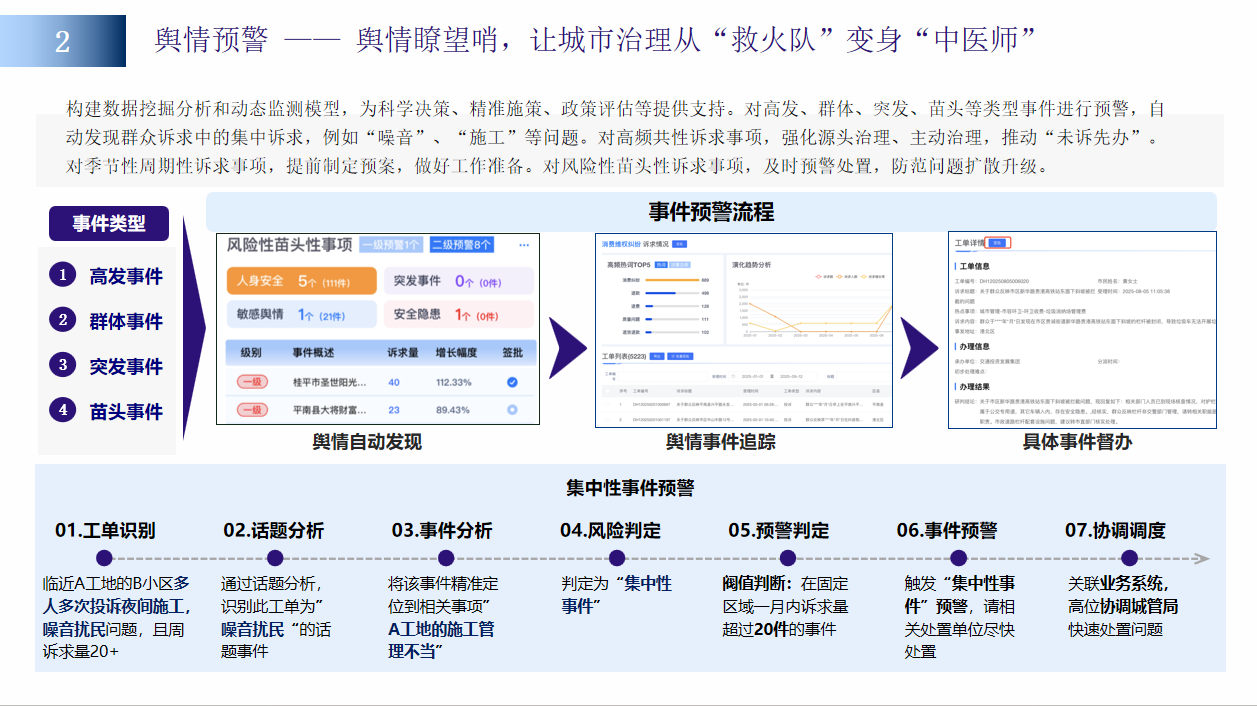Click a legend diamond icon in 演化趋势分析 chart

(817, 277)
